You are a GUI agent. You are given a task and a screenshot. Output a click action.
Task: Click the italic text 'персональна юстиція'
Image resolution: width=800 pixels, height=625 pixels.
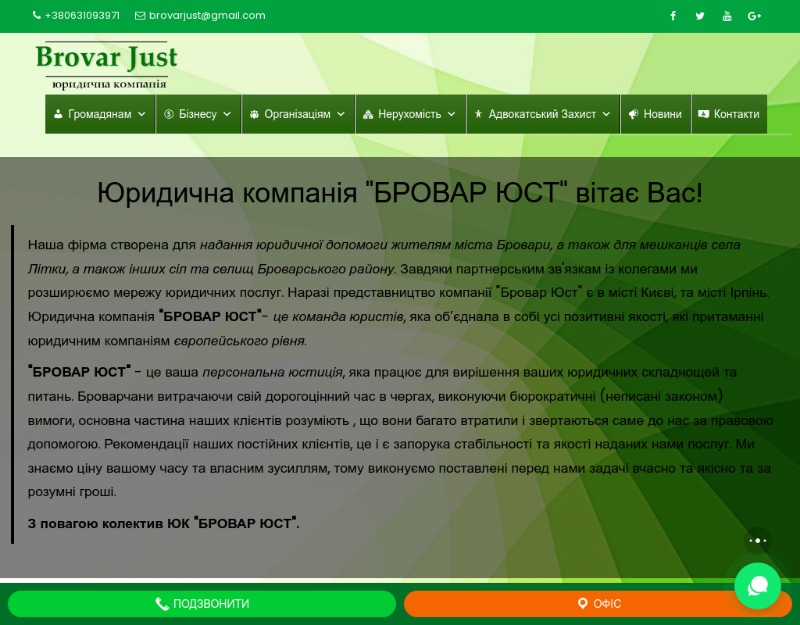[272, 372]
